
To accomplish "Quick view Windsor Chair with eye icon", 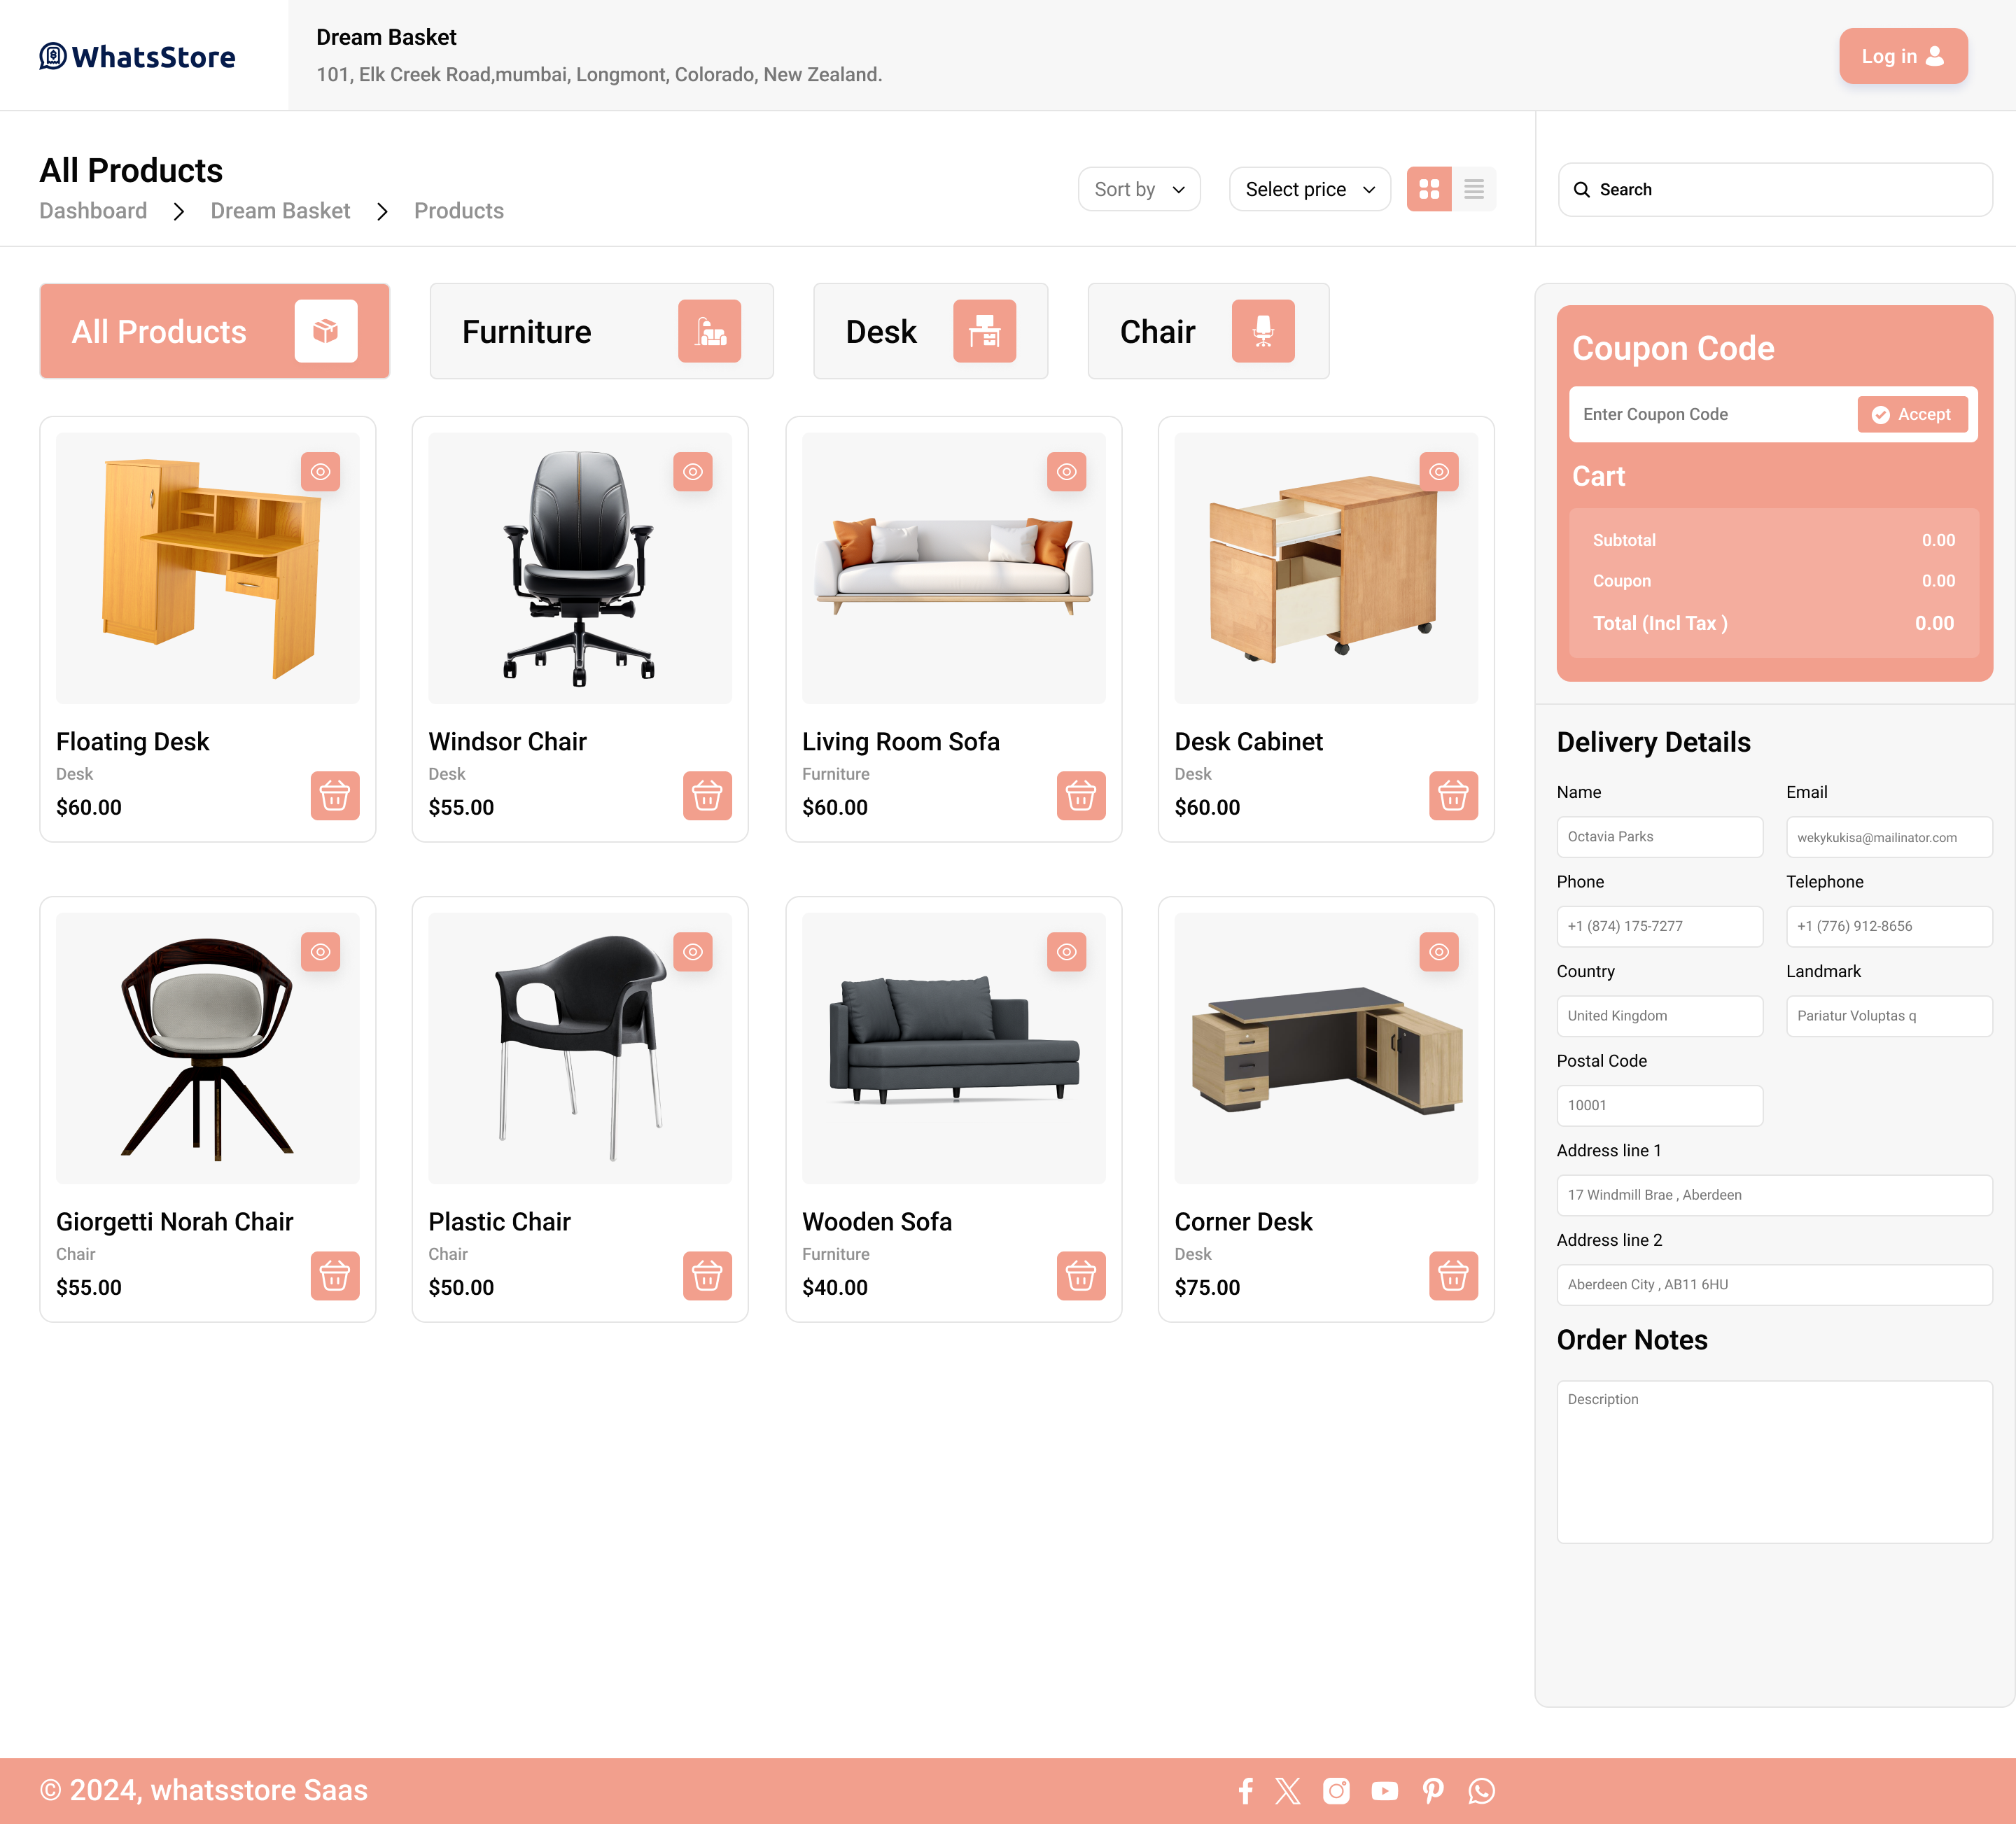I will pyautogui.click(x=692, y=472).
